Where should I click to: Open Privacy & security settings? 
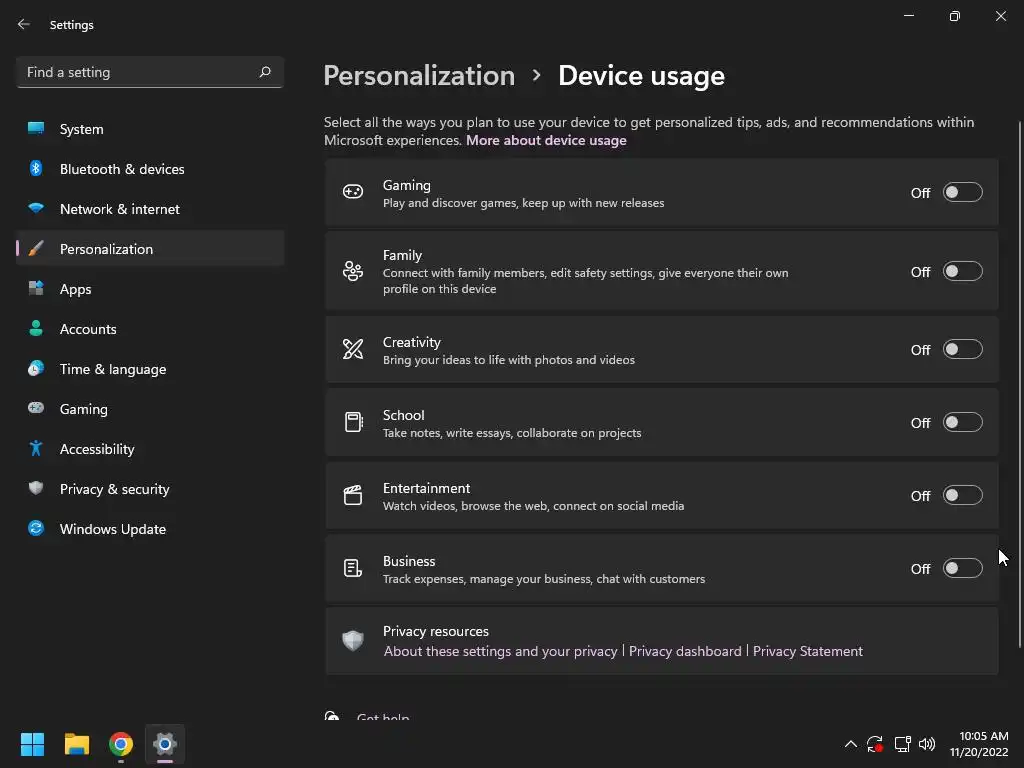[114, 489]
